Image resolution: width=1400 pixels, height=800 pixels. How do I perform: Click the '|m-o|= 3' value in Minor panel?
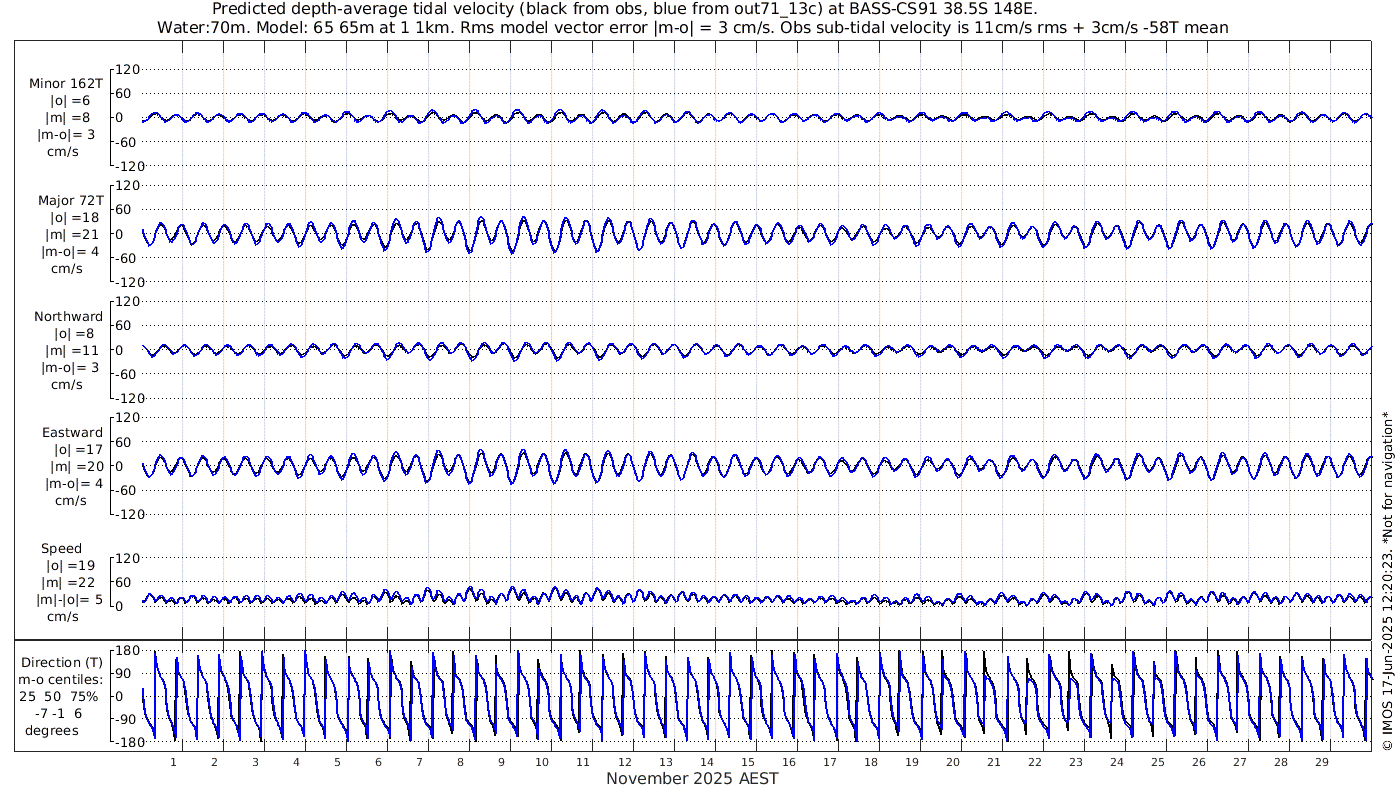pyautogui.click(x=67, y=135)
